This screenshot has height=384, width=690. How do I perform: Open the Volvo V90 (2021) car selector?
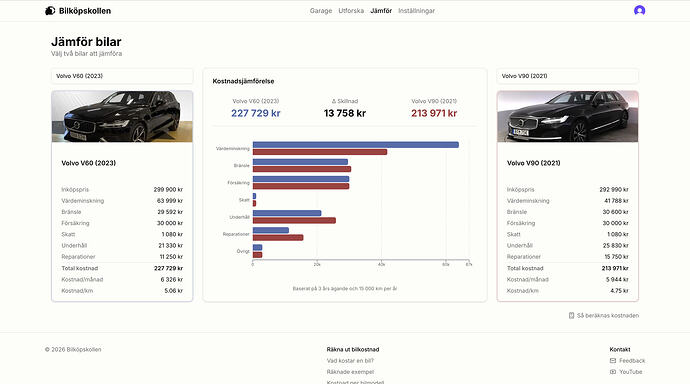(x=567, y=76)
